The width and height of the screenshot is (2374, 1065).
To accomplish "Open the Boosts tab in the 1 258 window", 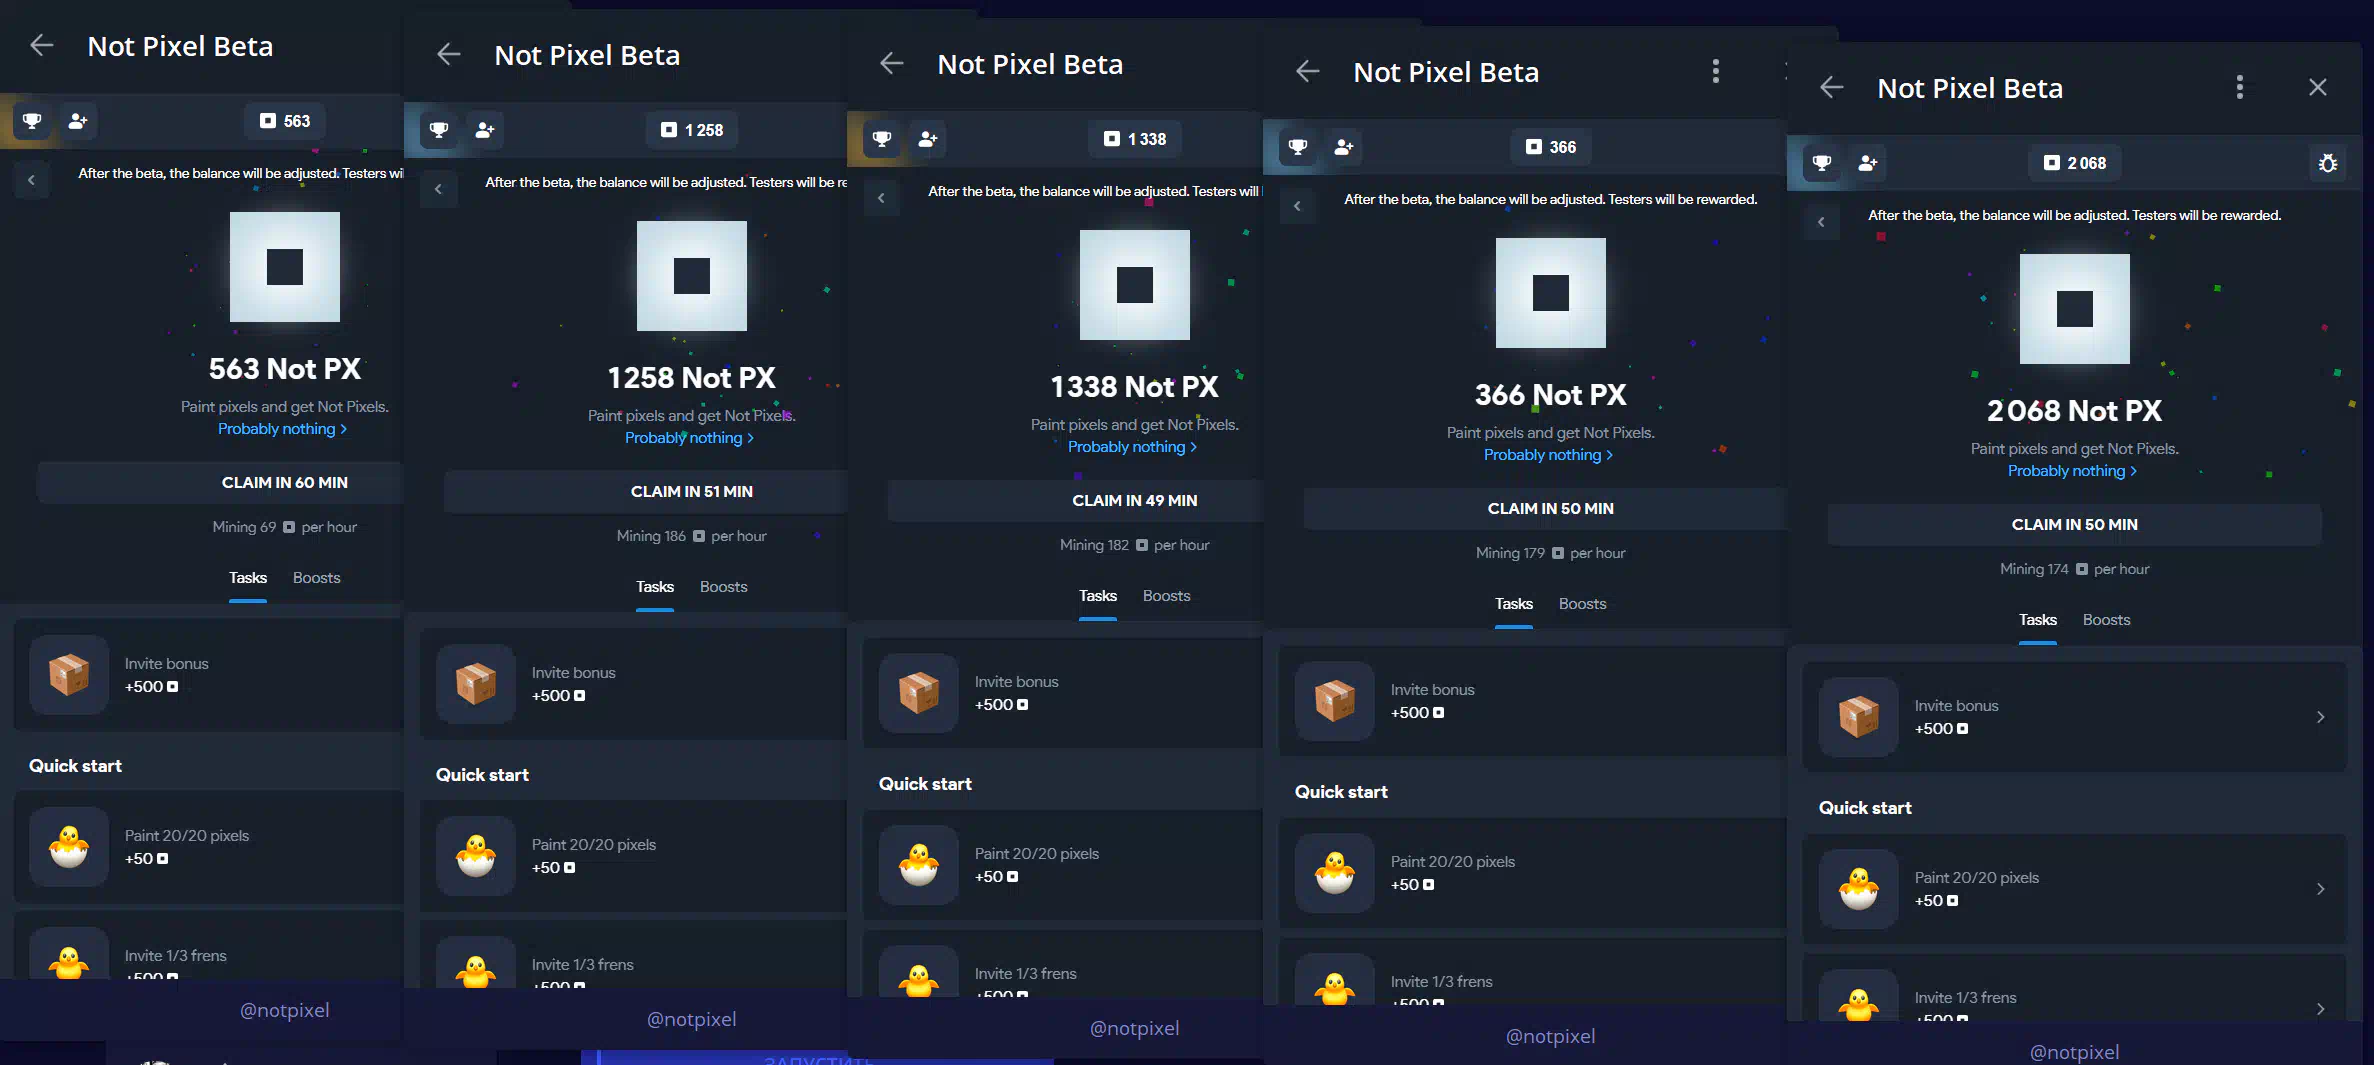I will pyautogui.click(x=724, y=587).
